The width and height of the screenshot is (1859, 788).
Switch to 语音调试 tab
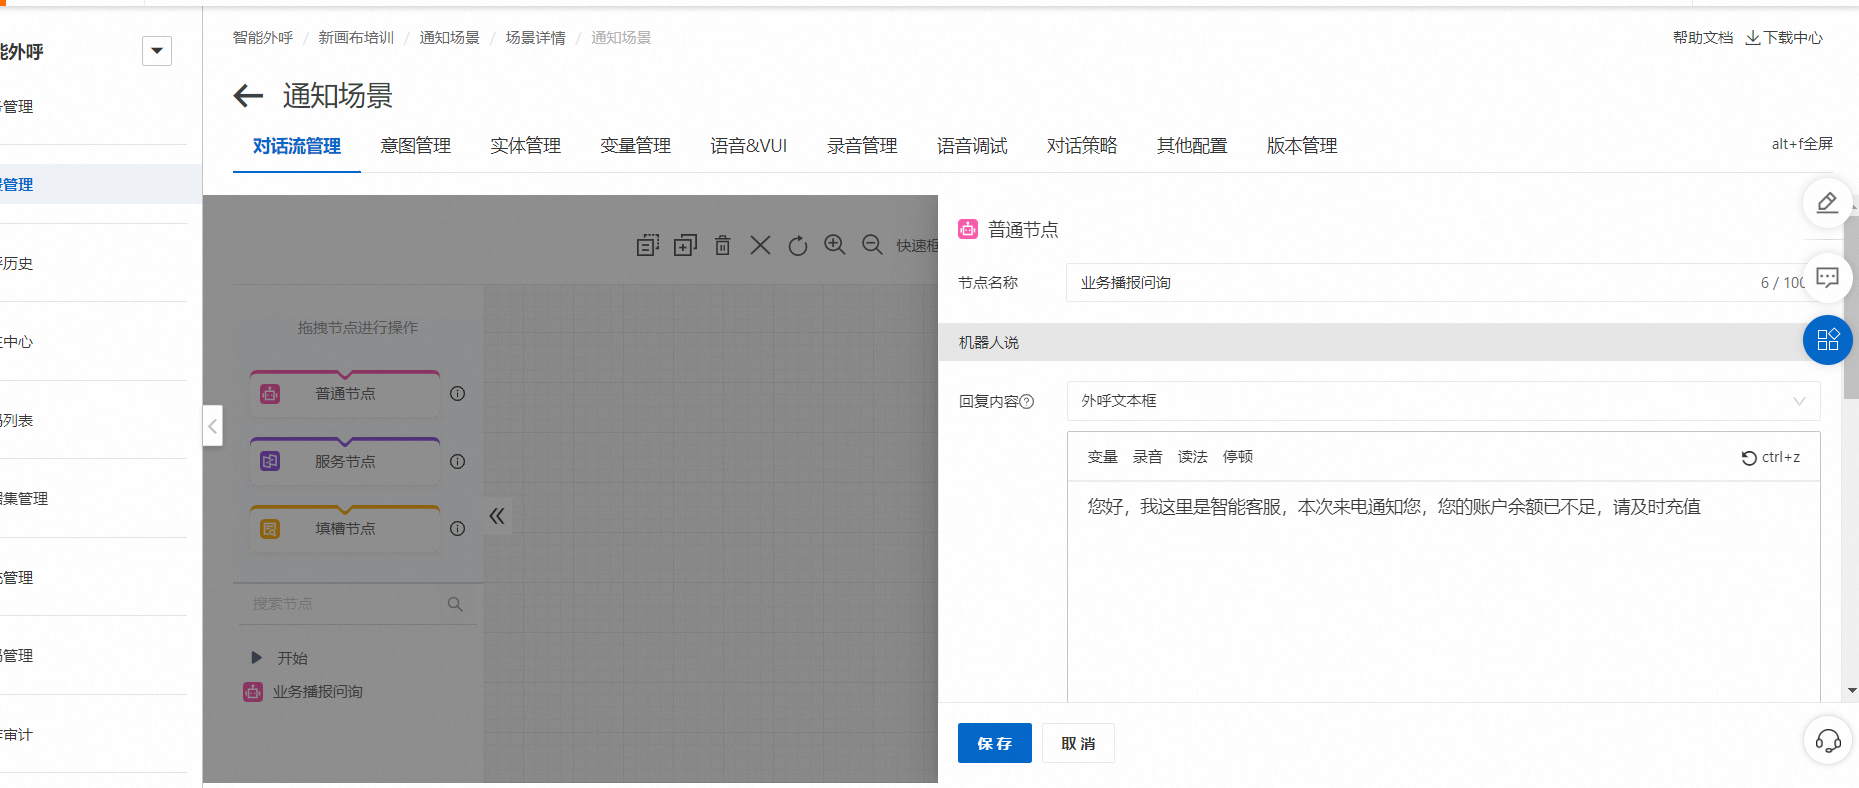pos(972,146)
